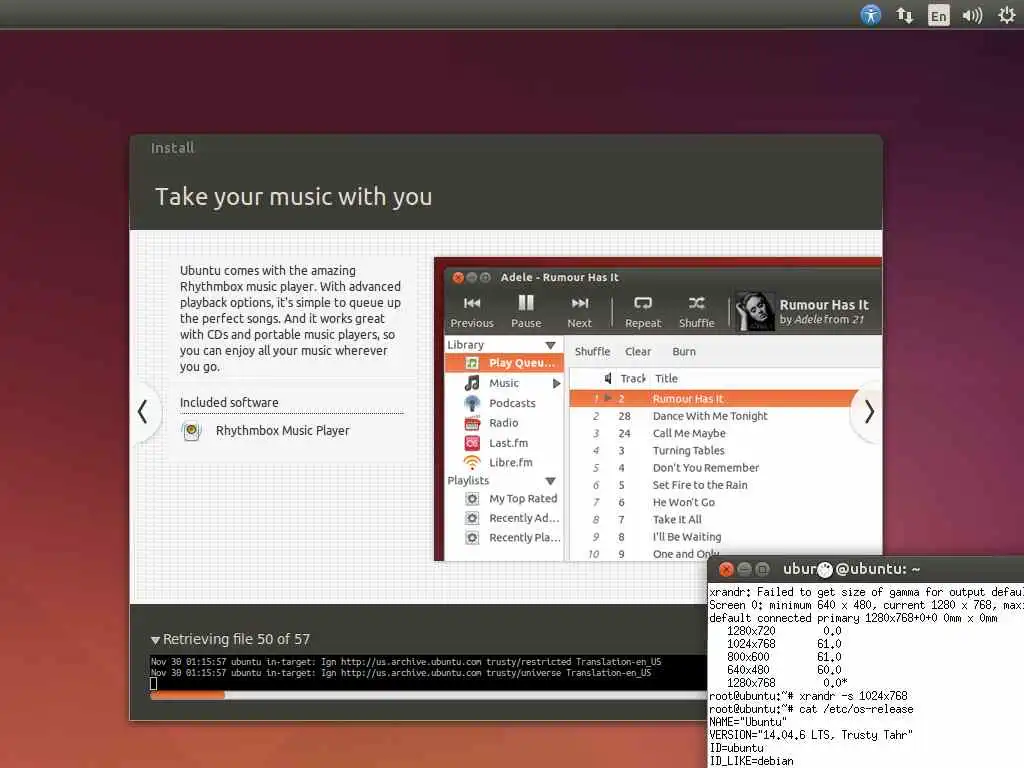
Task: Open the accessibility menu in top panel
Action: [871, 14]
